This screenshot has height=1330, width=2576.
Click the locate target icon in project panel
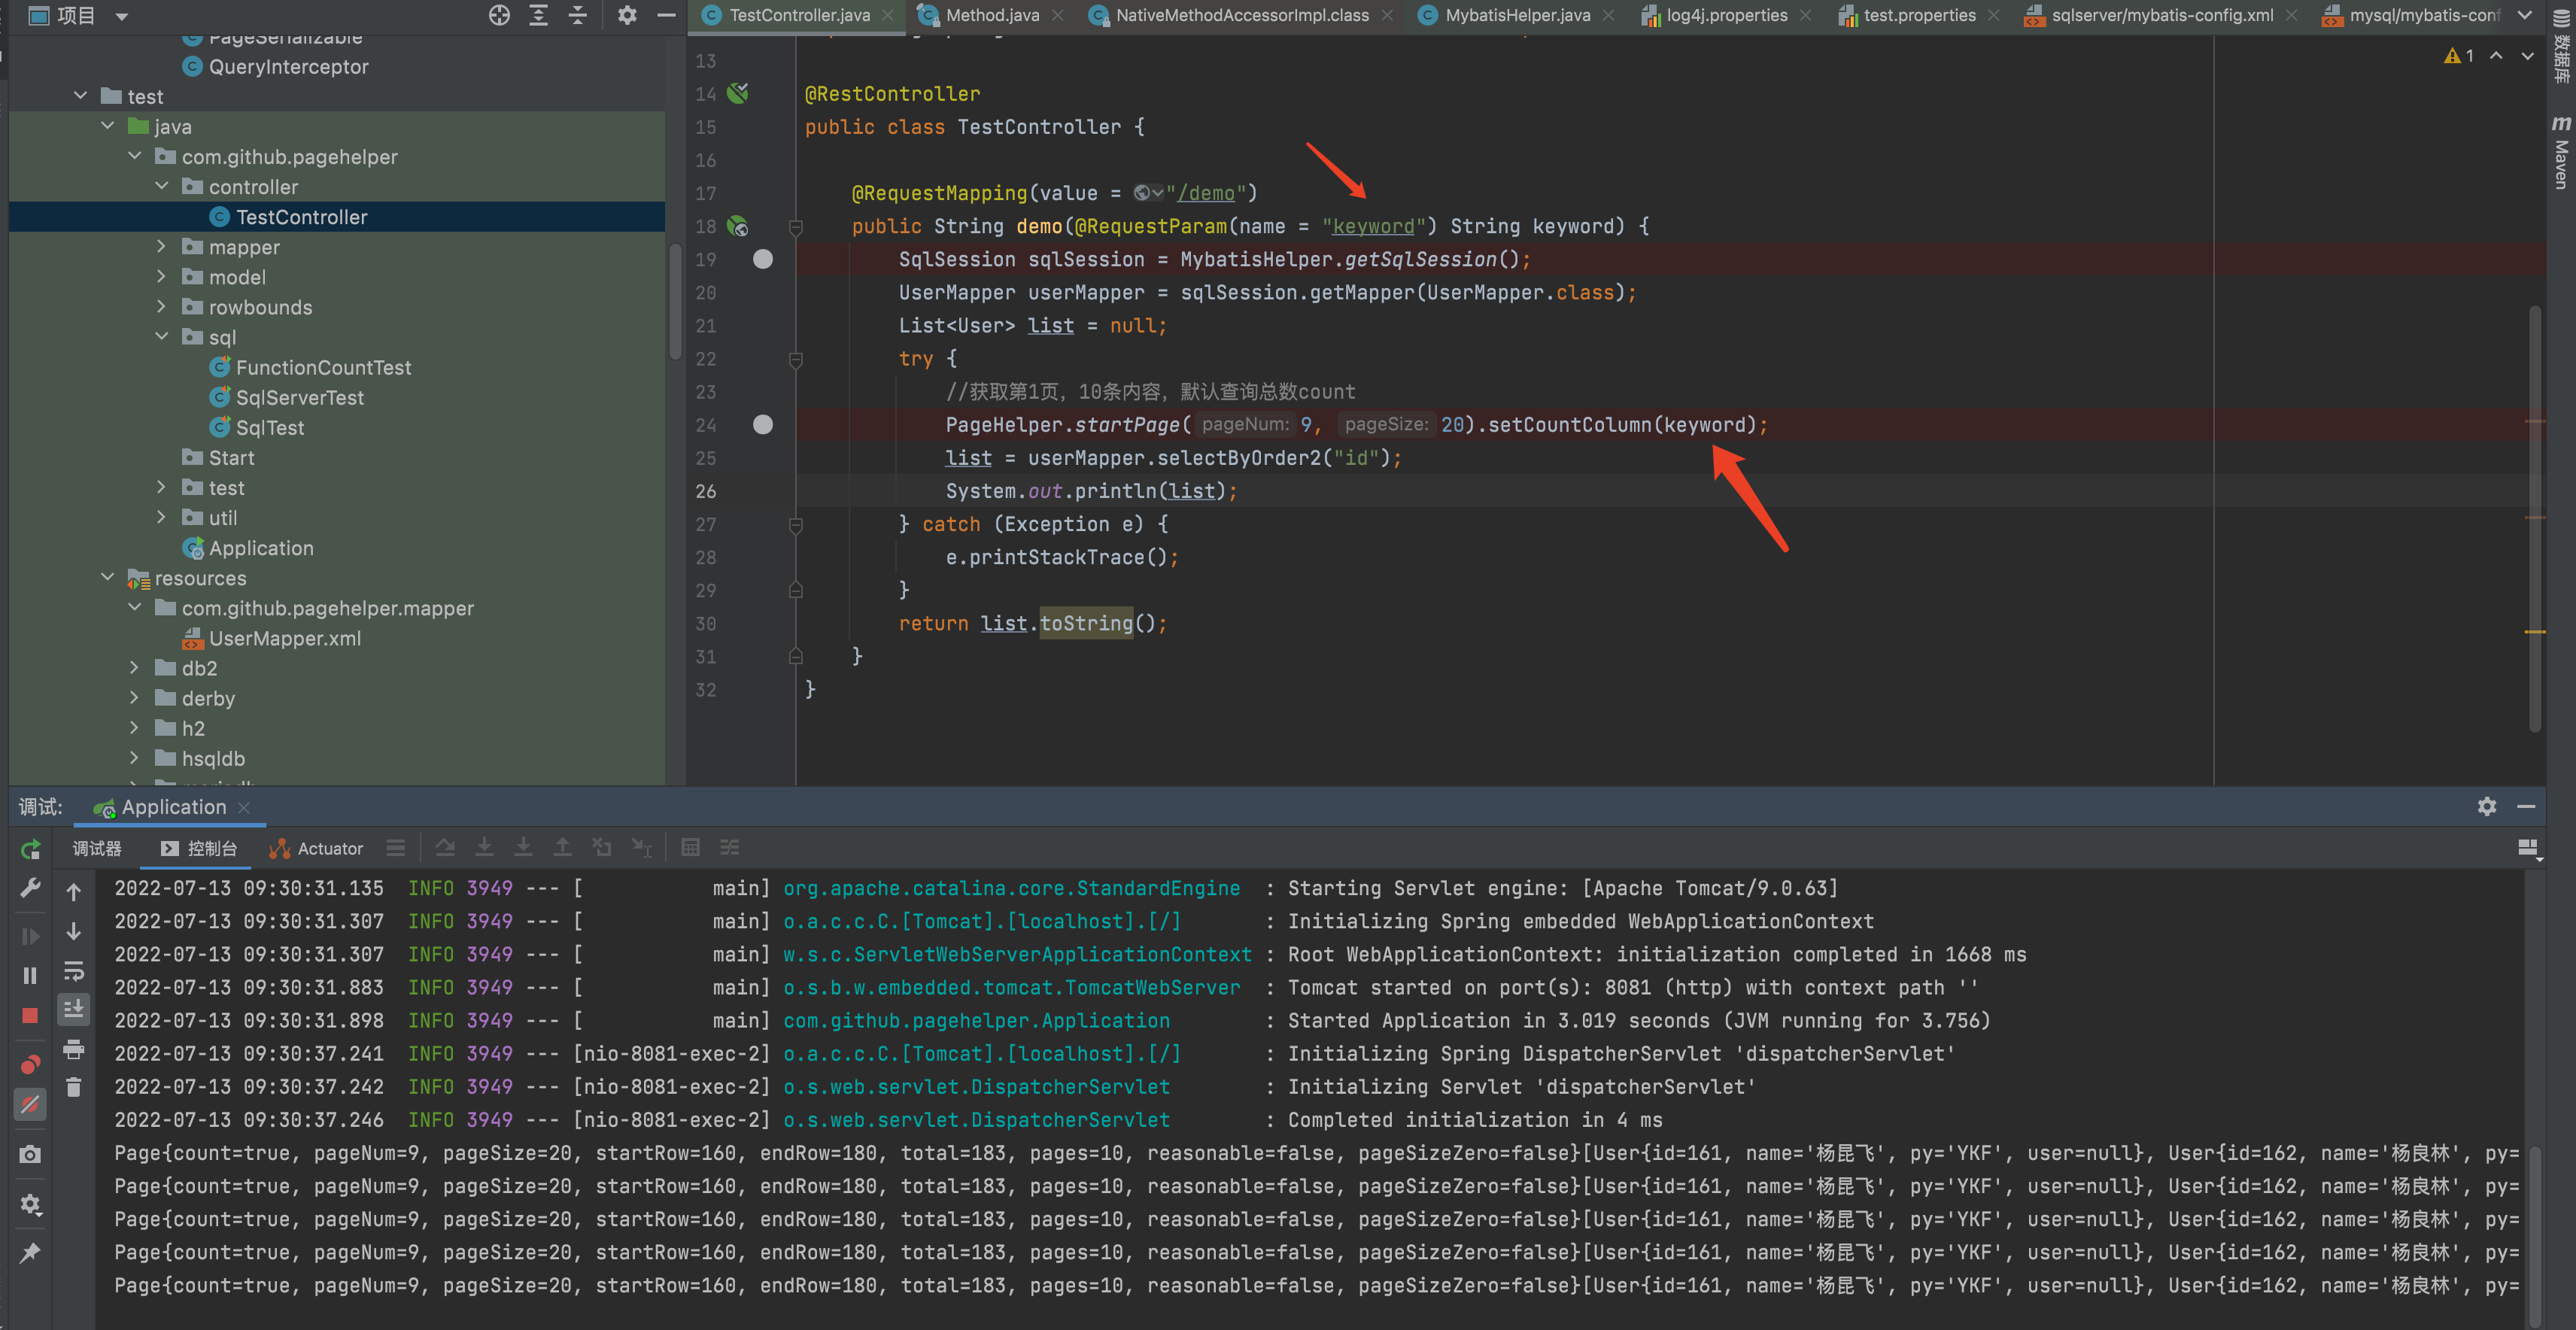coord(499,15)
